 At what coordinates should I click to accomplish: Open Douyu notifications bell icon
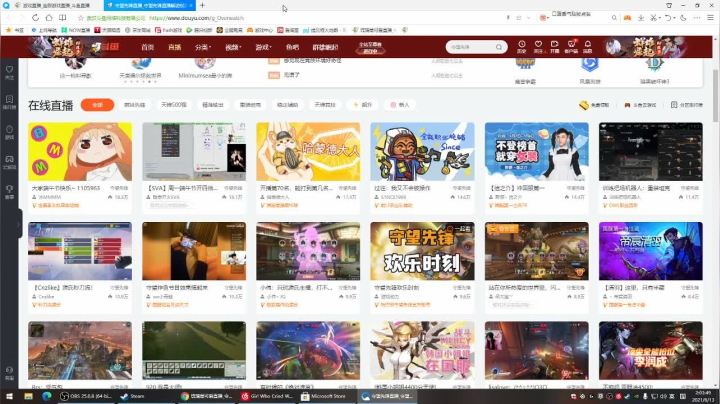(x=588, y=46)
